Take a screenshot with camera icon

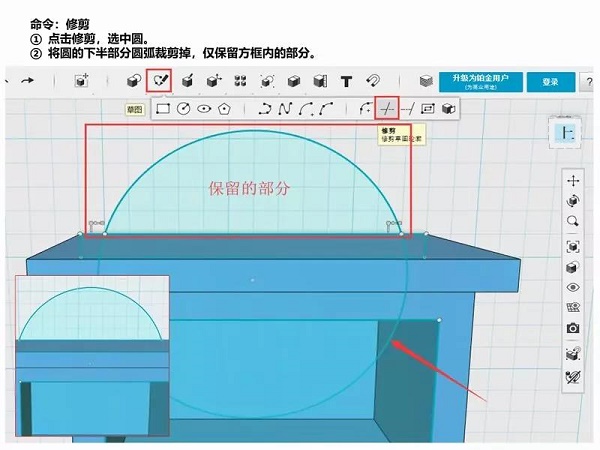click(573, 328)
